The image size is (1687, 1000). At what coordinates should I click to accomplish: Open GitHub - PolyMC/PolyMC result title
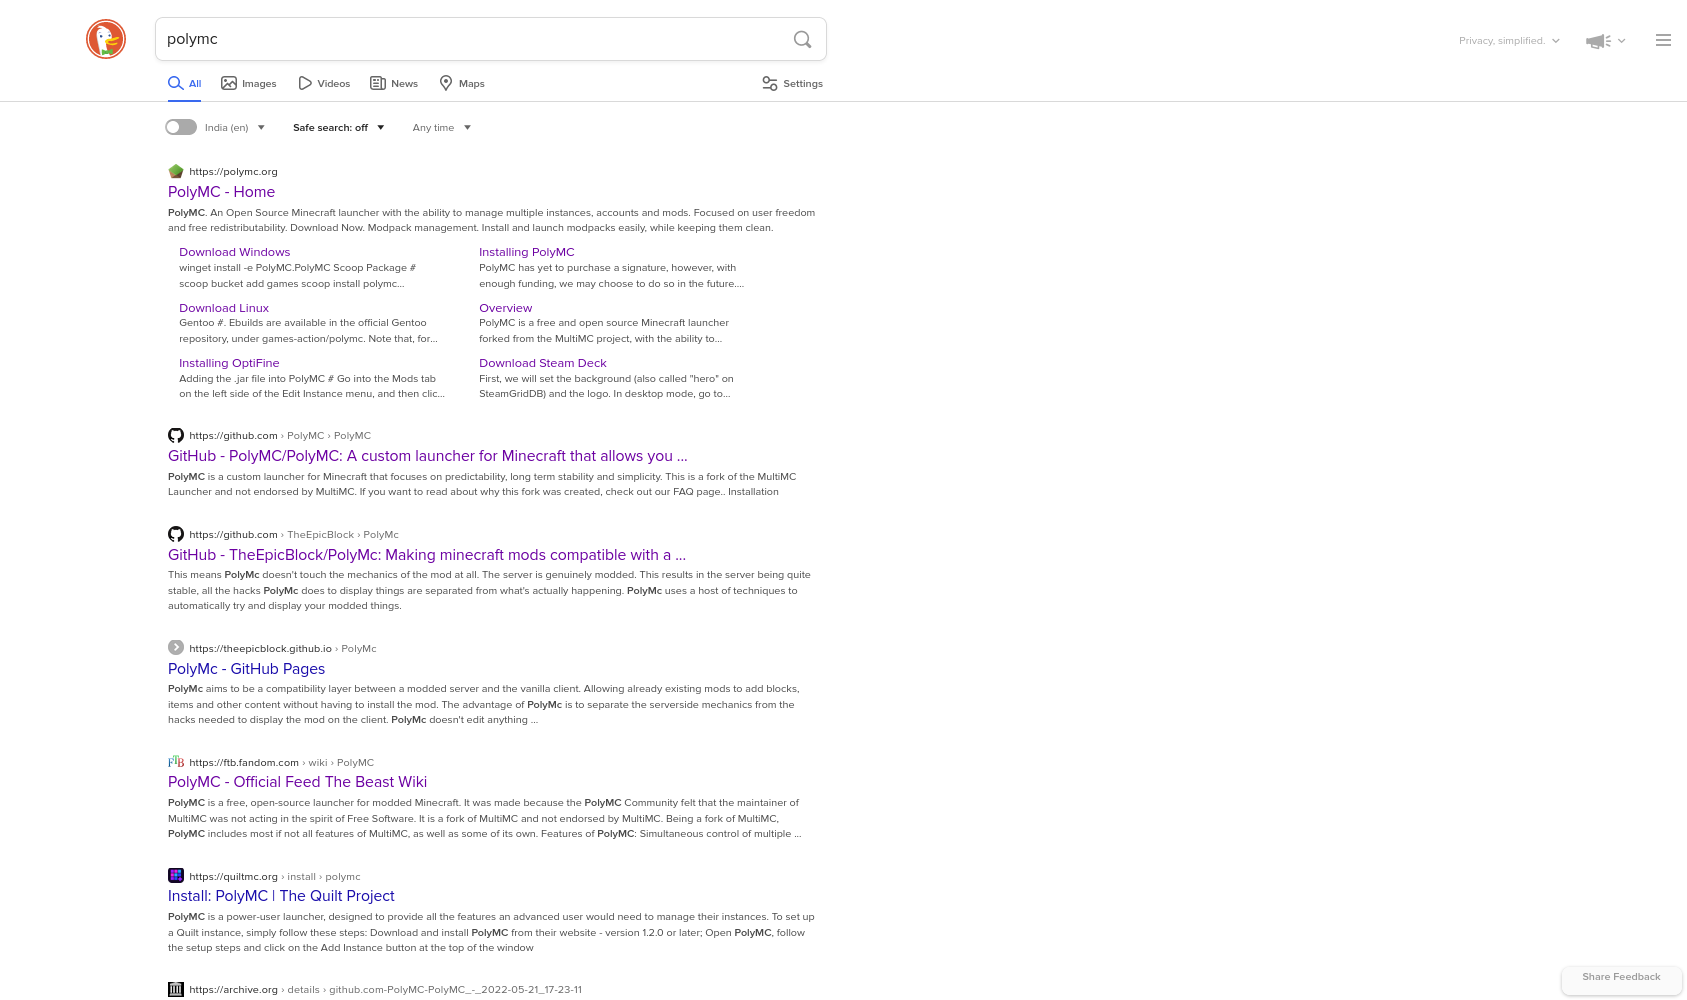tap(428, 456)
